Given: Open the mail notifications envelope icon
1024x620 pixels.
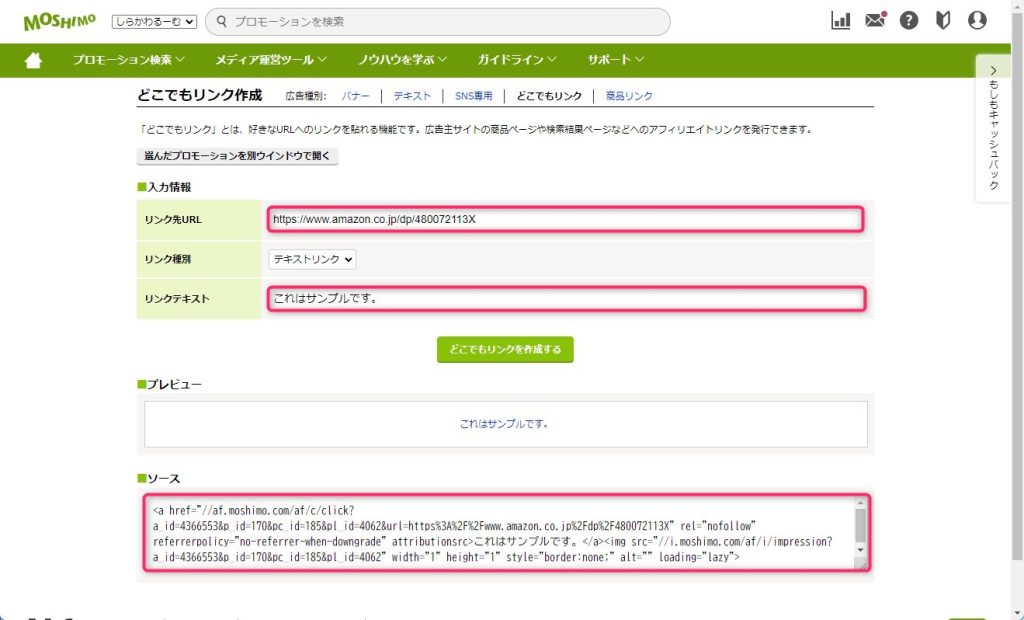Looking at the screenshot, I should click(875, 21).
